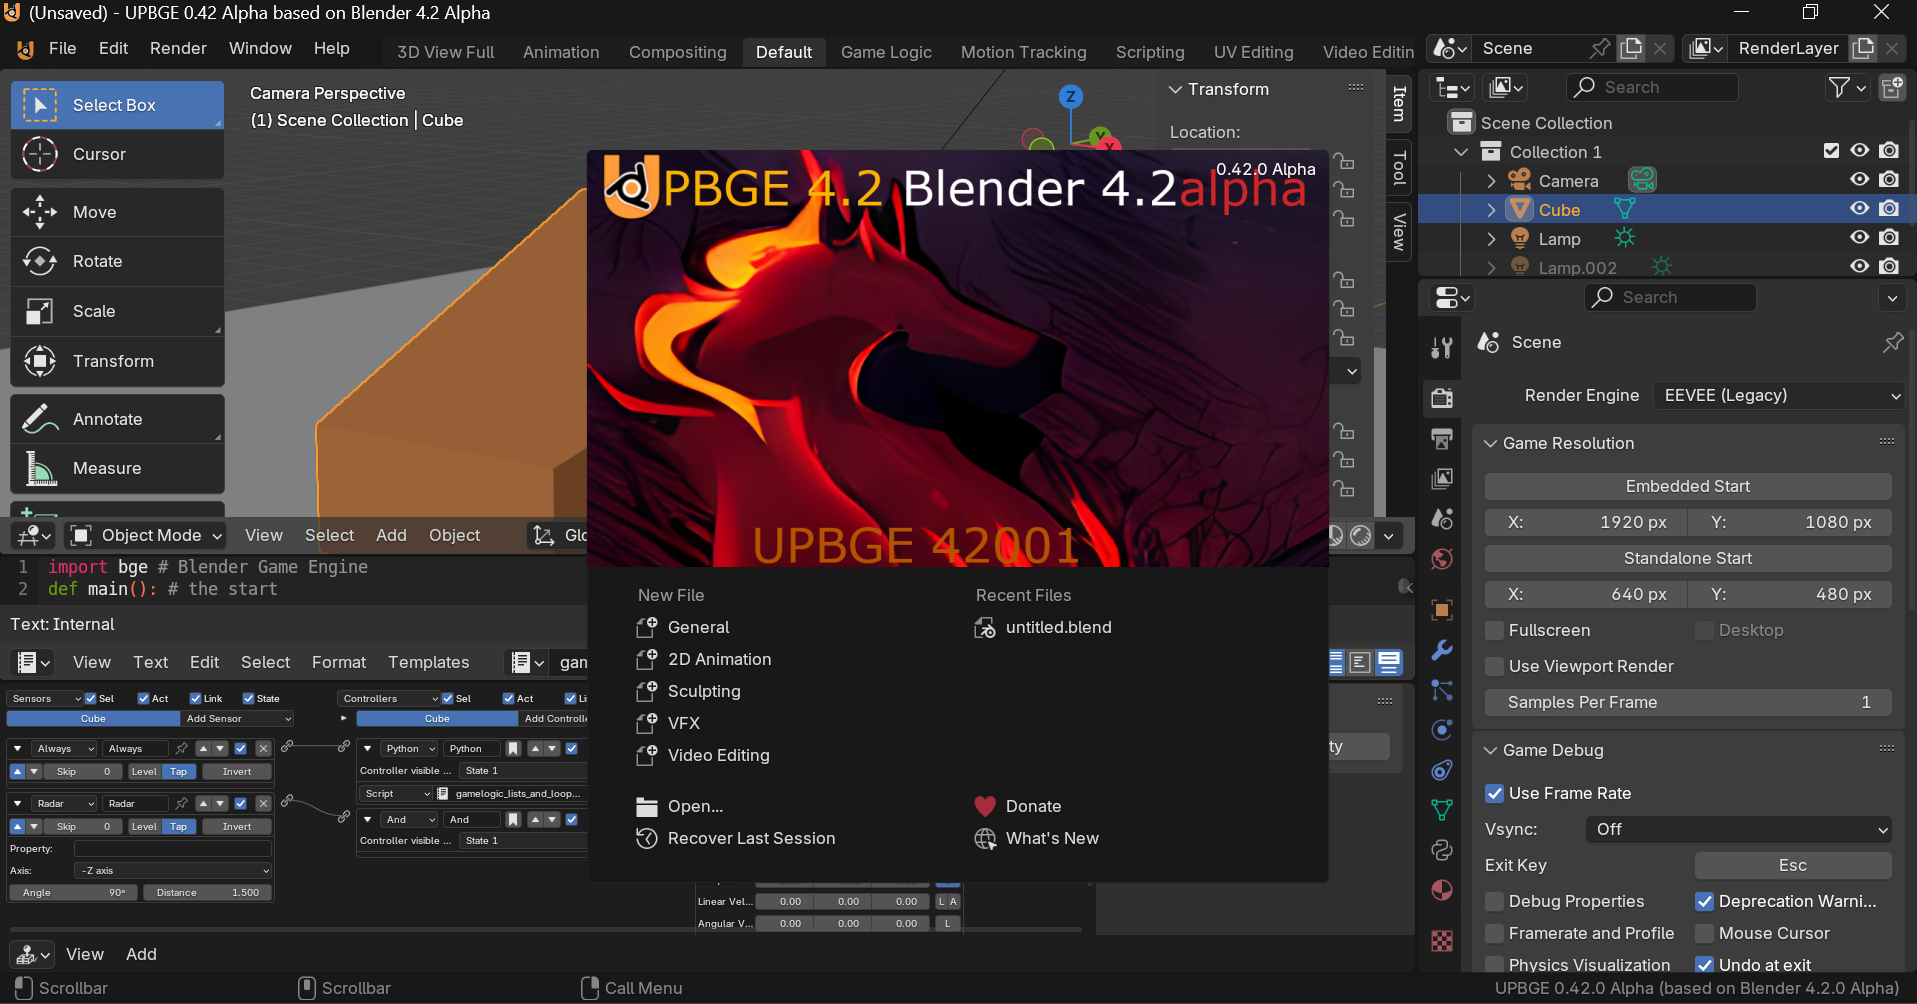Select the Scale tool

click(117, 311)
